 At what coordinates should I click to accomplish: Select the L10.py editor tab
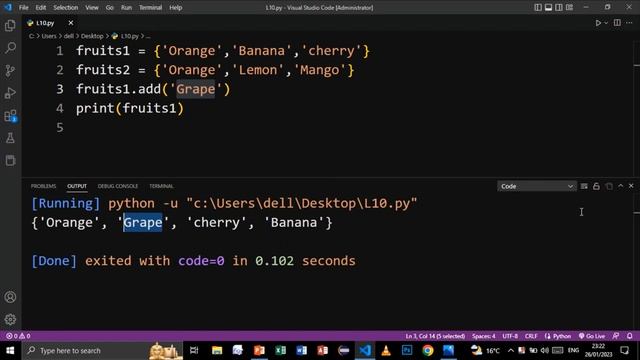tap(45, 23)
